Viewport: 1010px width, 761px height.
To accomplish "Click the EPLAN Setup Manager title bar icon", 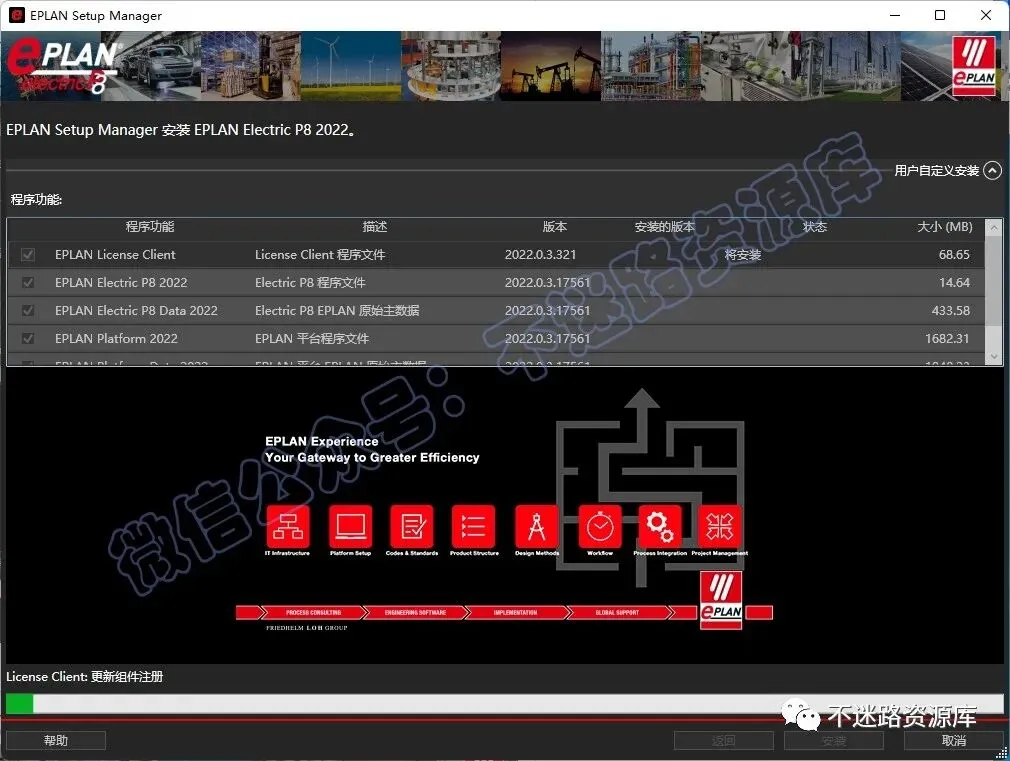I will click(x=16, y=15).
